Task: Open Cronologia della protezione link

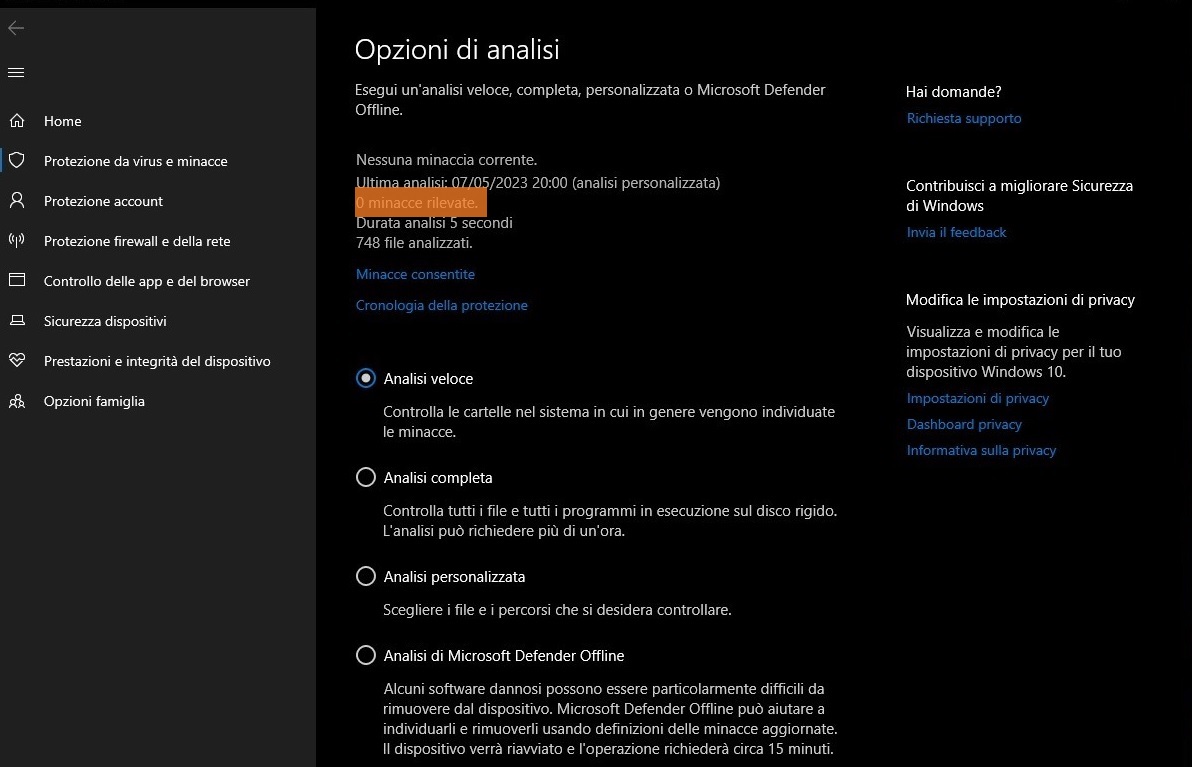Action: click(441, 305)
